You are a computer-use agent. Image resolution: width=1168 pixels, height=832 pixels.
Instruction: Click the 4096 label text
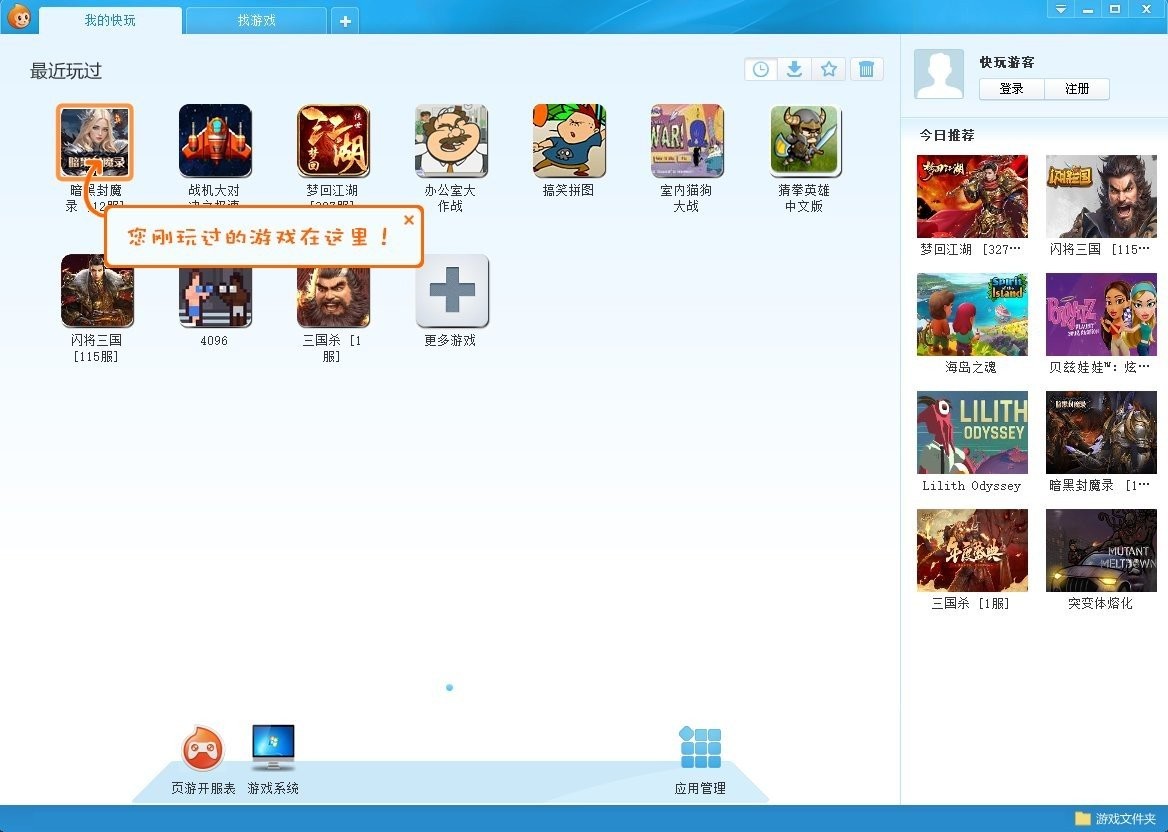coord(214,340)
